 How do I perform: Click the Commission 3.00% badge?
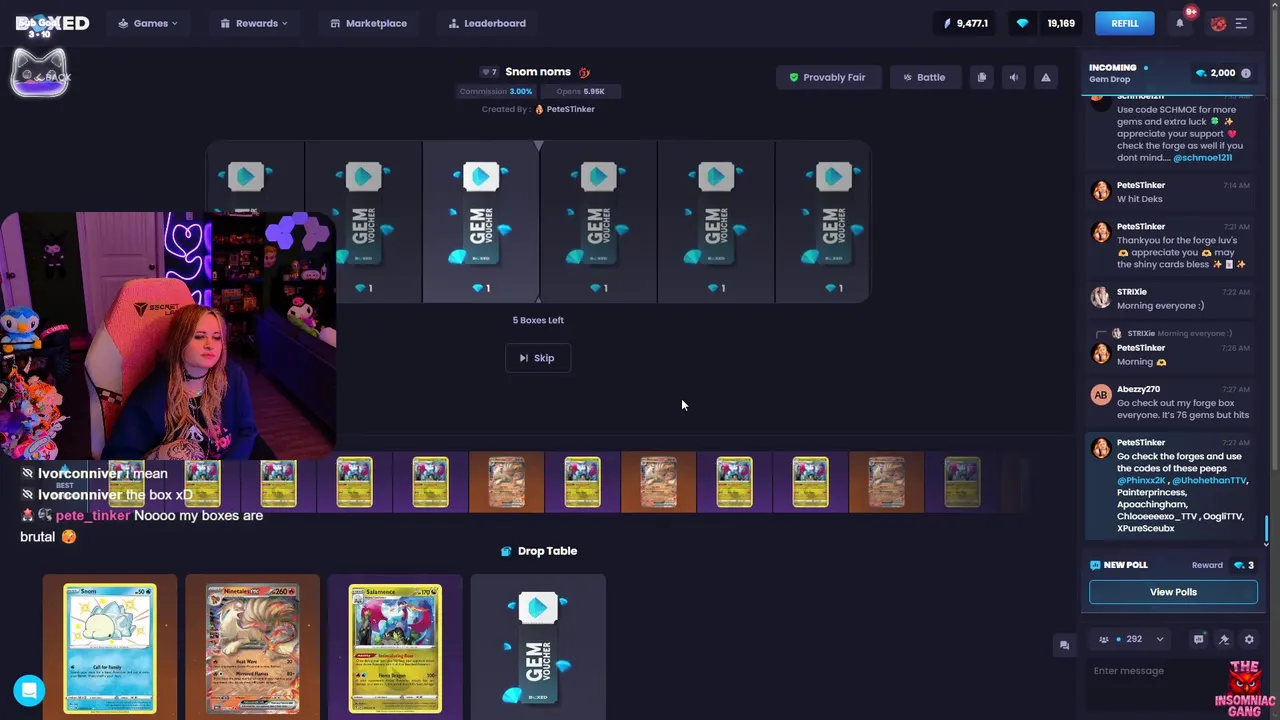click(496, 91)
